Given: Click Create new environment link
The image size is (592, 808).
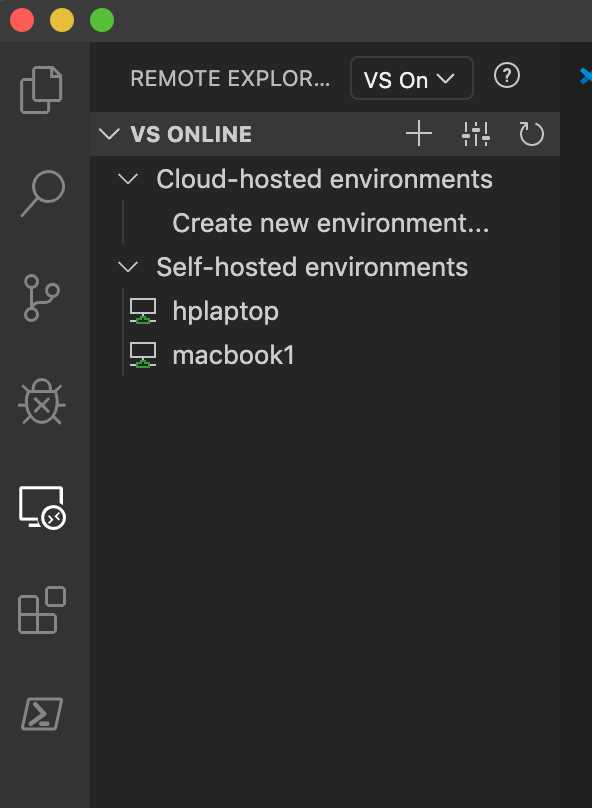Looking at the screenshot, I should pyautogui.click(x=330, y=223).
